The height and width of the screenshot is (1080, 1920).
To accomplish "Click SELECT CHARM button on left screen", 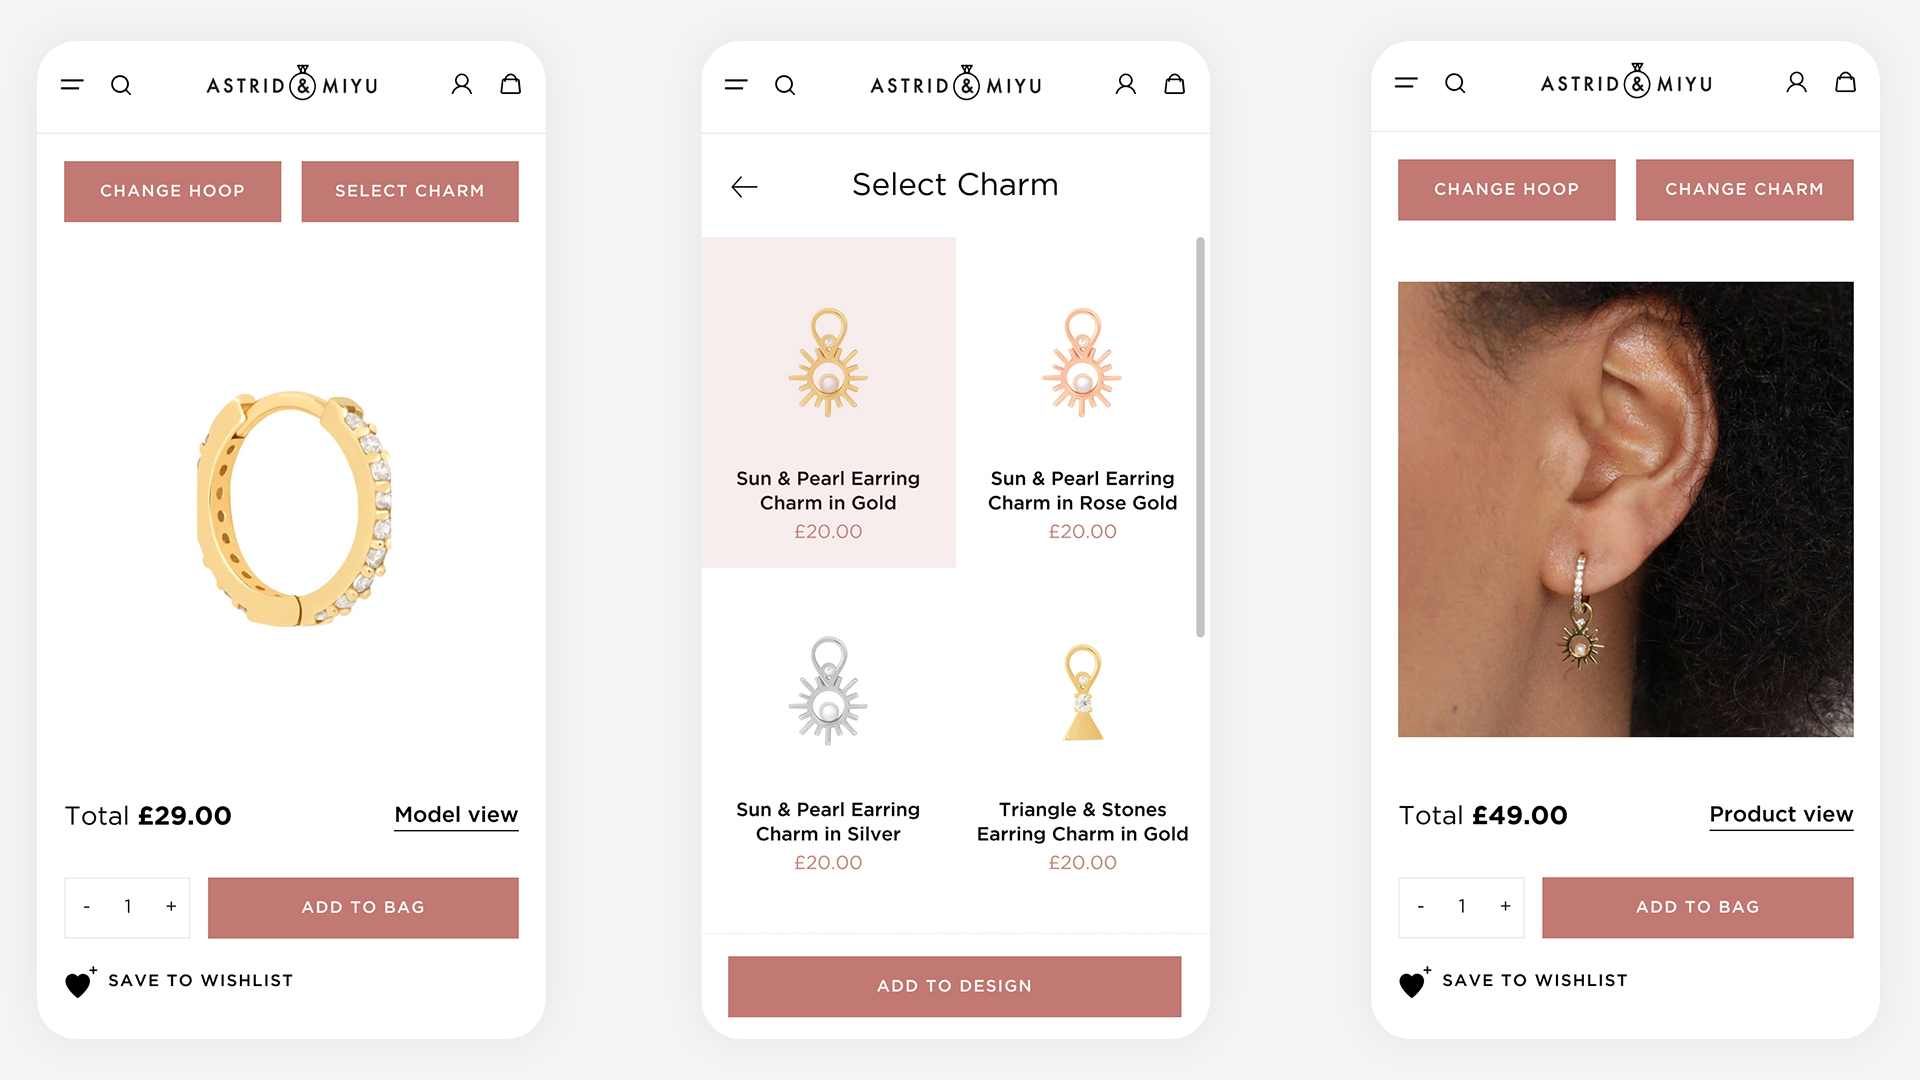I will click(410, 190).
